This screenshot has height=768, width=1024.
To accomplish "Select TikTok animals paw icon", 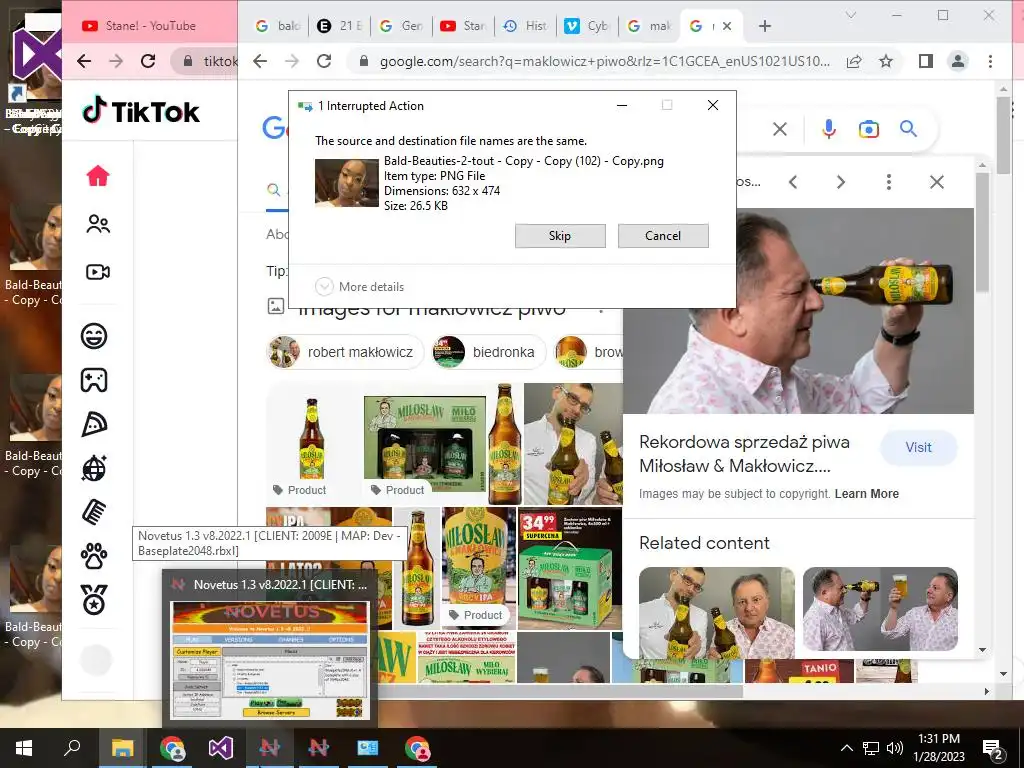I will [94, 556].
